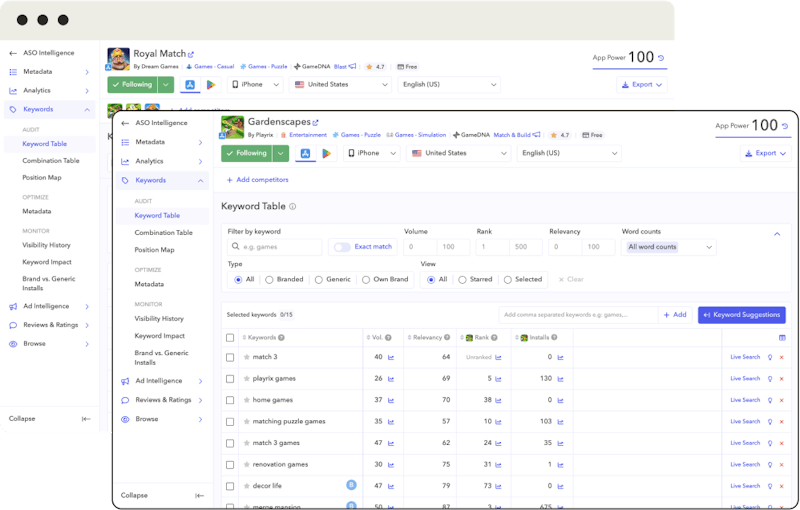Image resolution: width=800 pixels, height=510 pixels.
Task: Open volume chart for 'match 3' keyword
Action: (x=391, y=357)
